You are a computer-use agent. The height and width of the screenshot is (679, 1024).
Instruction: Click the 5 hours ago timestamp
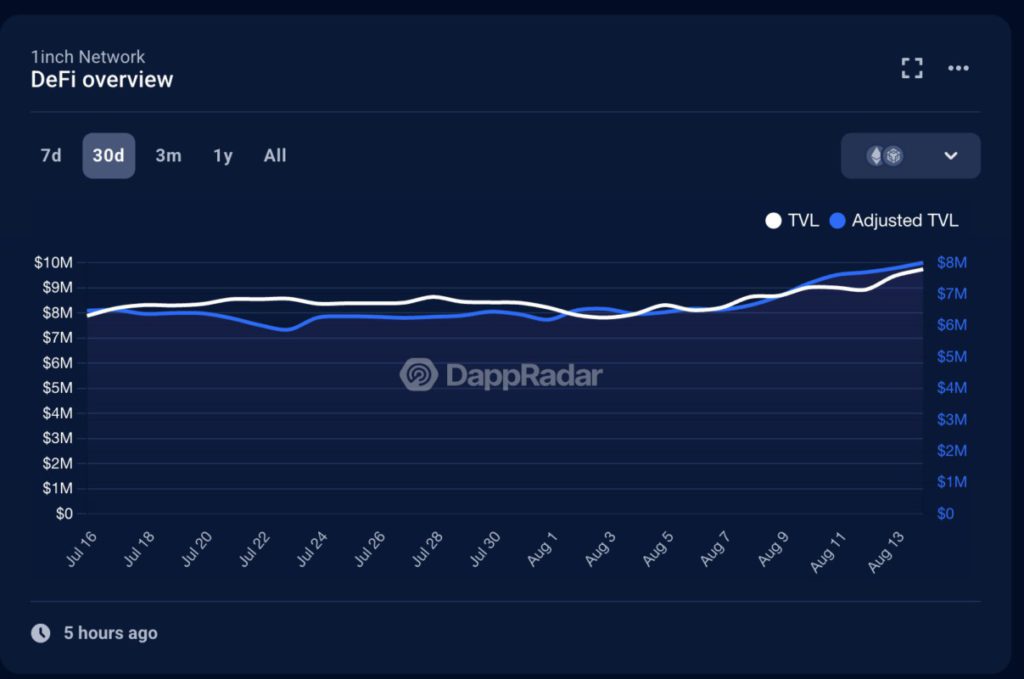coord(110,633)
